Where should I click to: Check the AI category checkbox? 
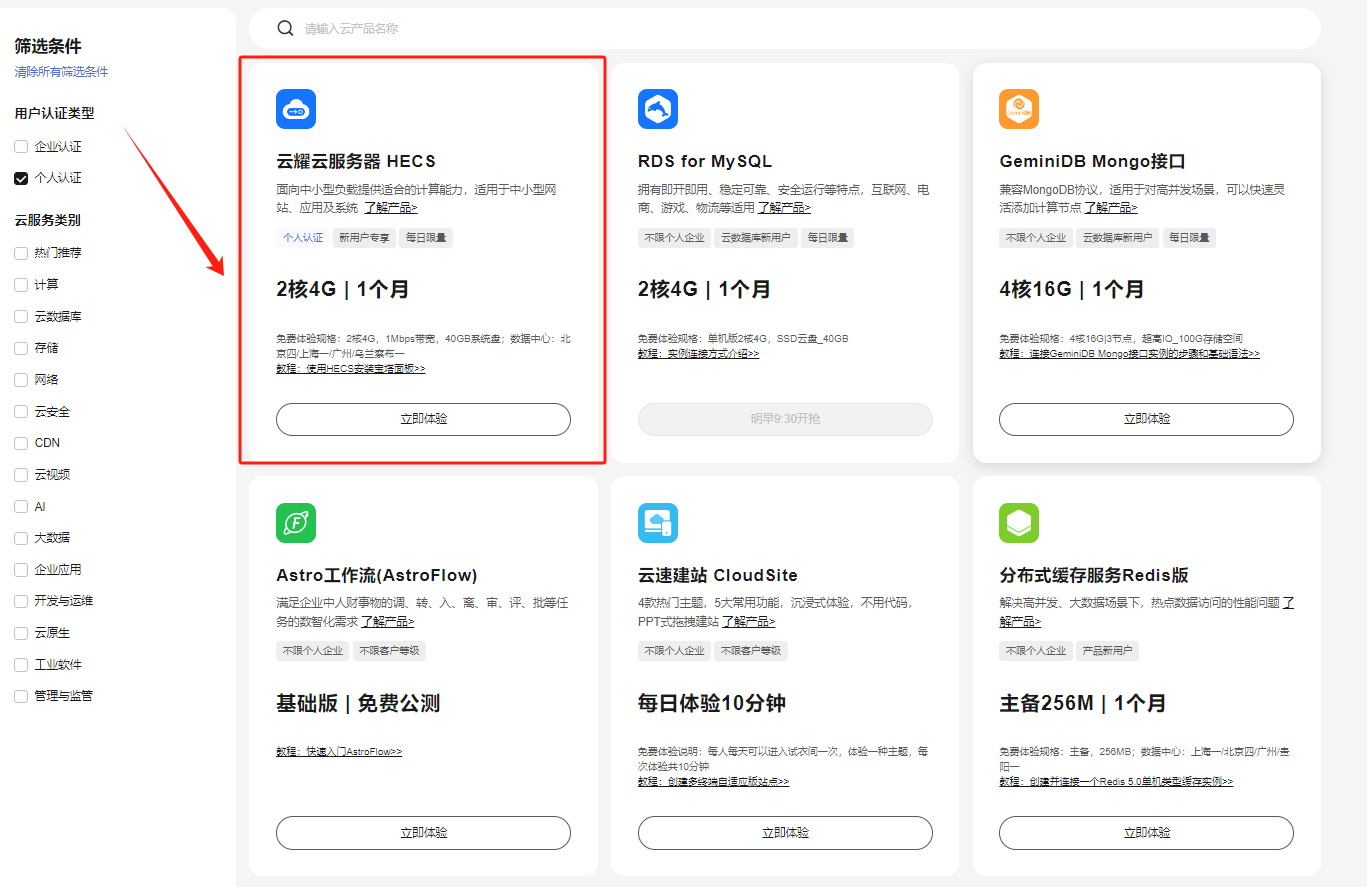(x=20, y=506)
